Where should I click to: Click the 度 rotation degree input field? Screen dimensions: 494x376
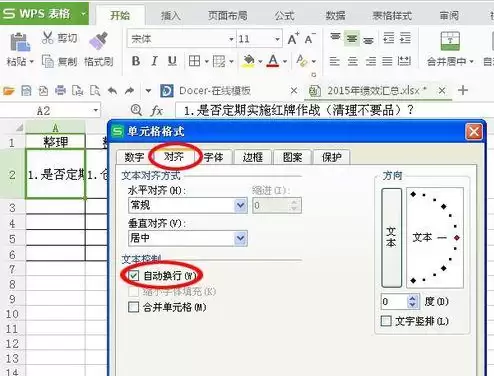click(x=395, y=302)
